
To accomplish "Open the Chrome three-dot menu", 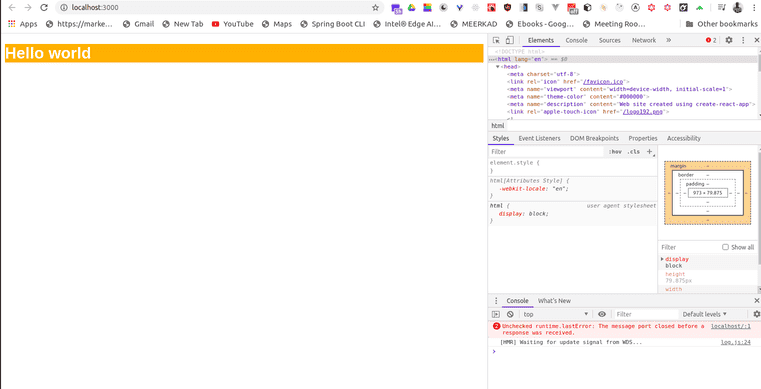I will [x=753, y=7].
